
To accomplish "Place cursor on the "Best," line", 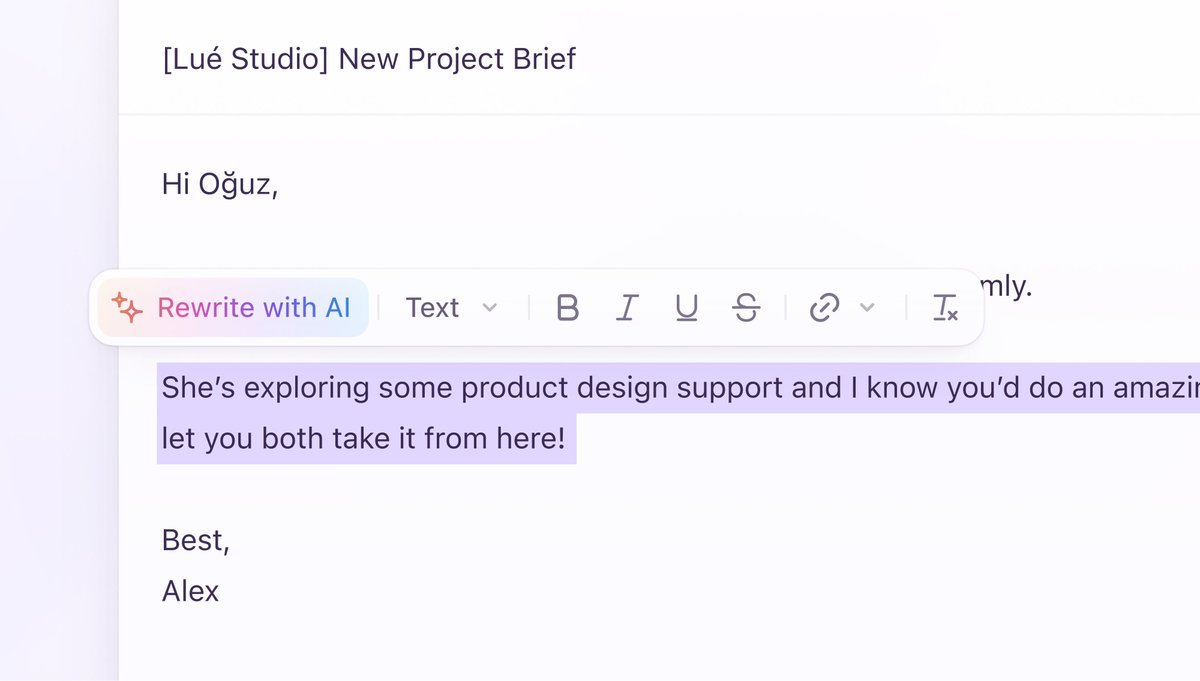I will click(x=196, y=540).
